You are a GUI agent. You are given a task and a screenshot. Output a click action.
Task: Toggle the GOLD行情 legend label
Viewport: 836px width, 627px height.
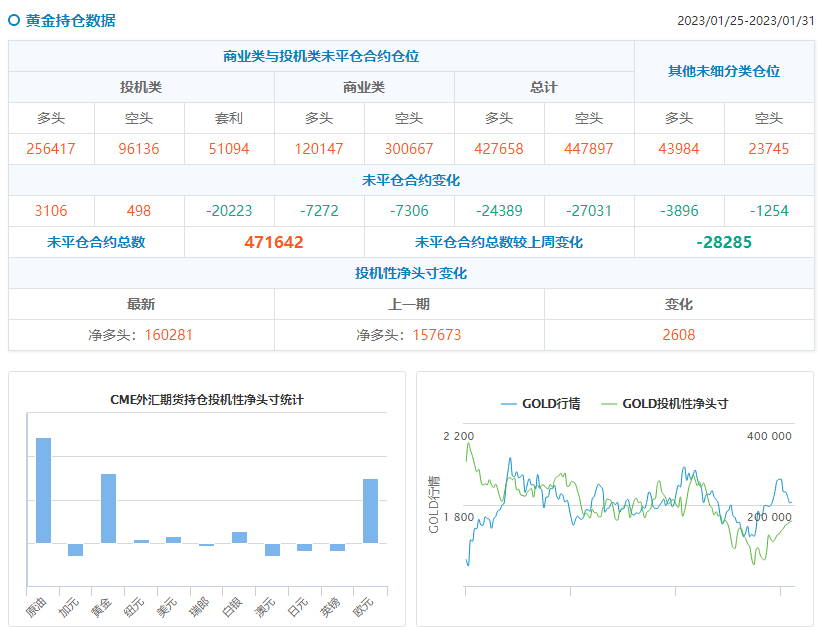pyautogui.click(x=550, y=404)
